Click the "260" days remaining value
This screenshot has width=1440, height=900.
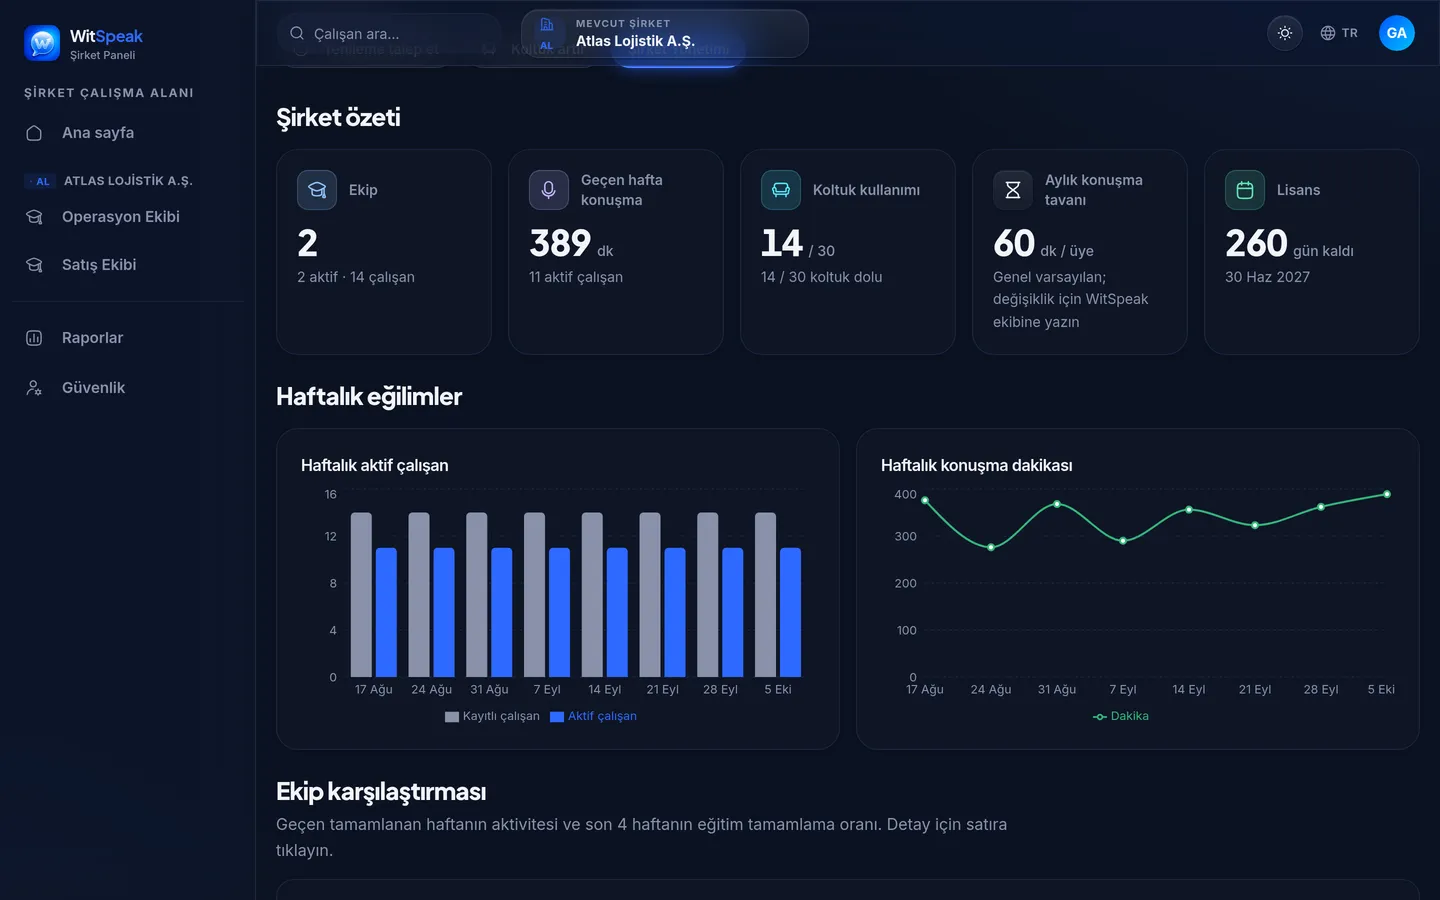point(1256,243)
